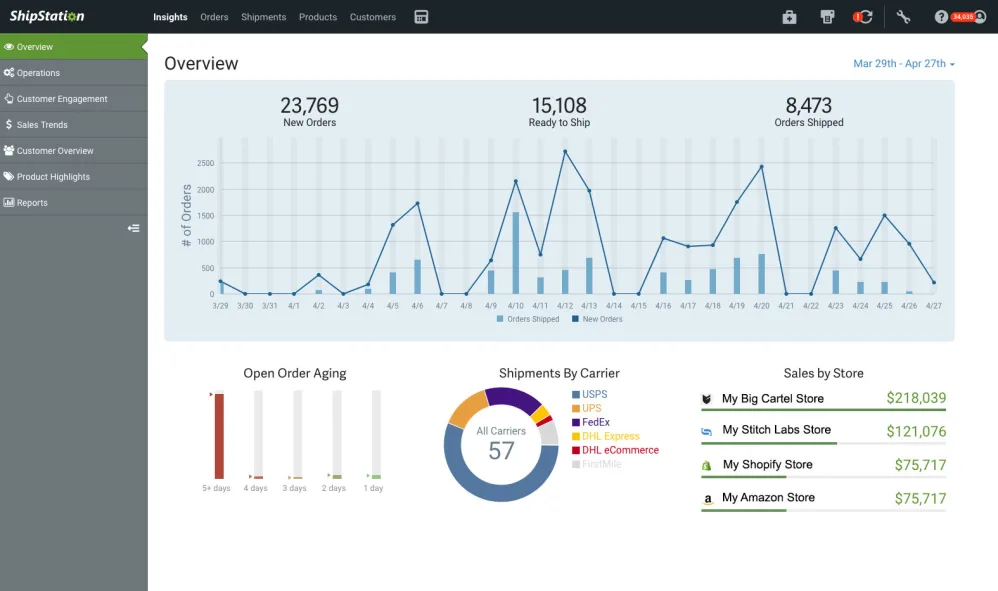The height and width of the screenshot is (591, 998).
Task: Click the All Carriers donut chart center
Action: [501, 445]
